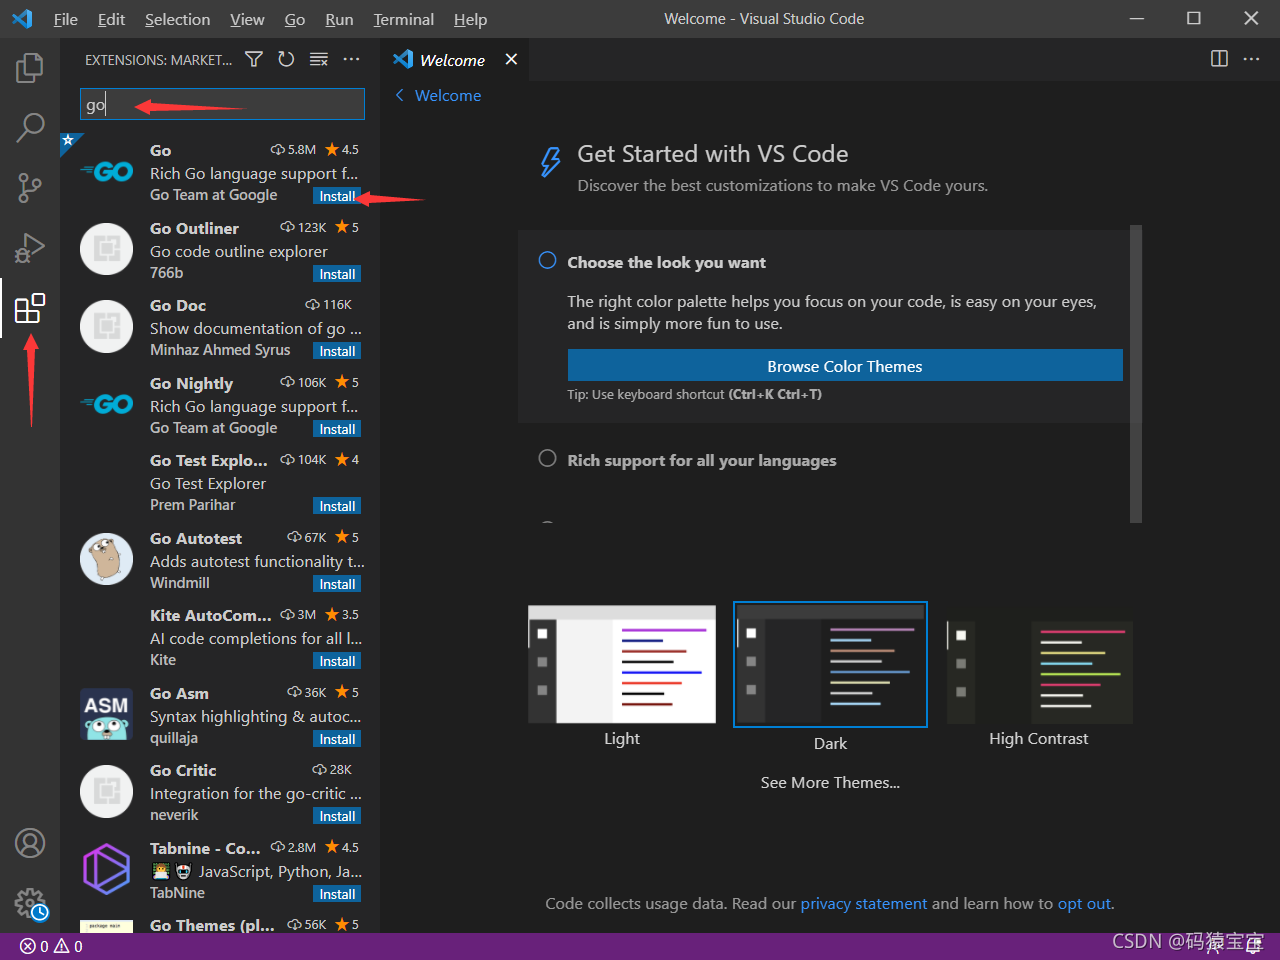Open the Go Themes extension entry
The height and width of the screenshot is (960, 1280).
click(x=220, y=925)
